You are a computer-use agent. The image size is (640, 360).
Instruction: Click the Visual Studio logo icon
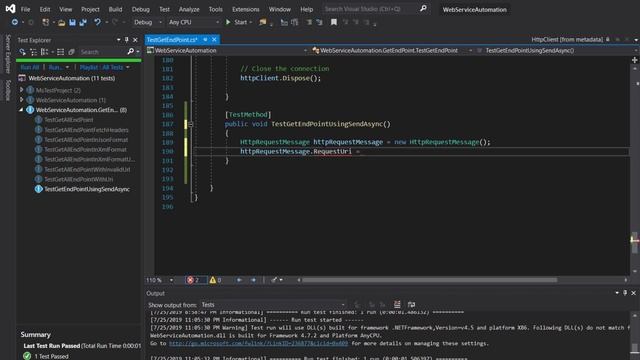[x=11, y=9]
